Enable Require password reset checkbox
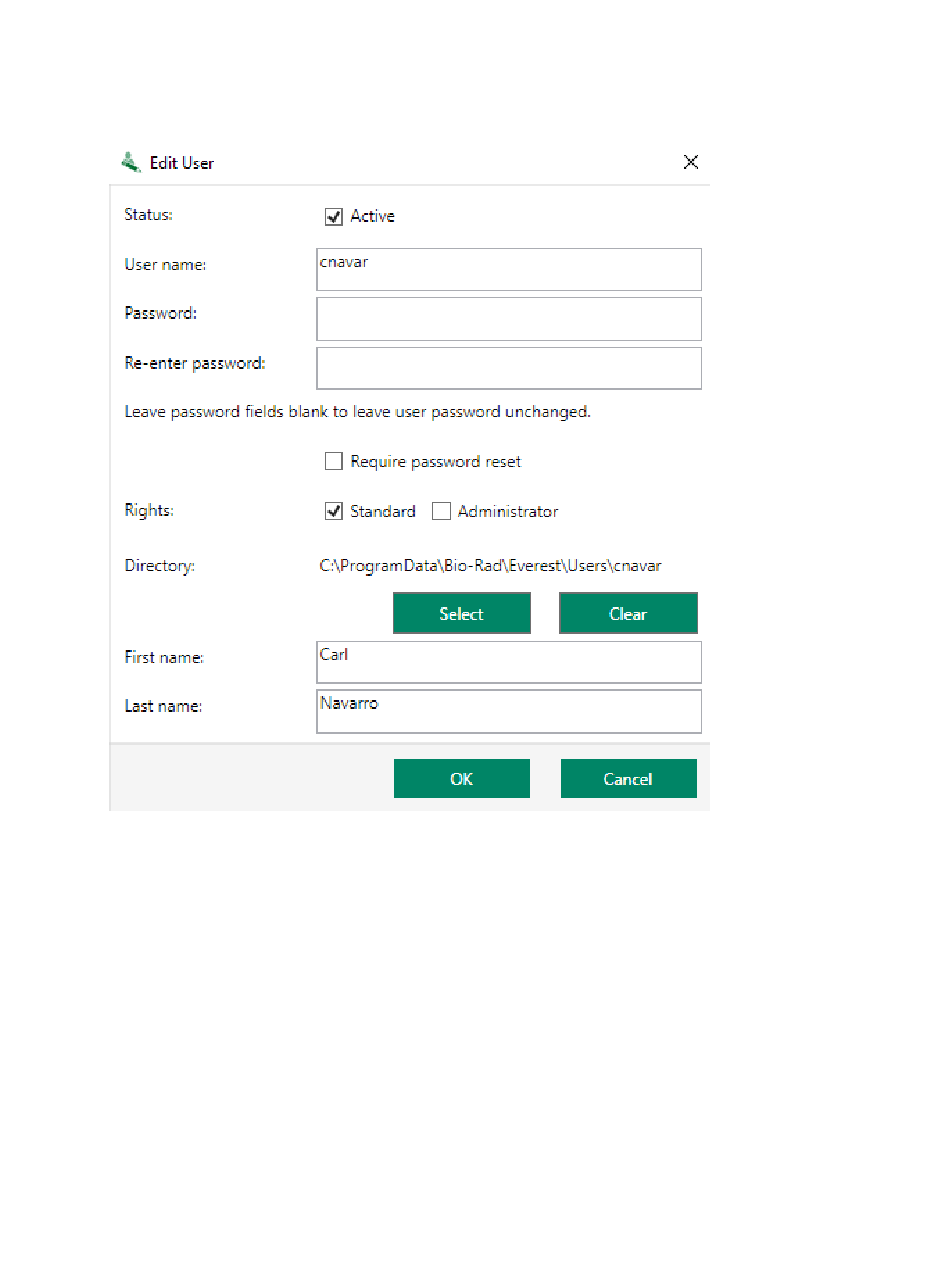Image resolution: width=950 pixels, height=1284 pixels. click(x=334, y=462)
